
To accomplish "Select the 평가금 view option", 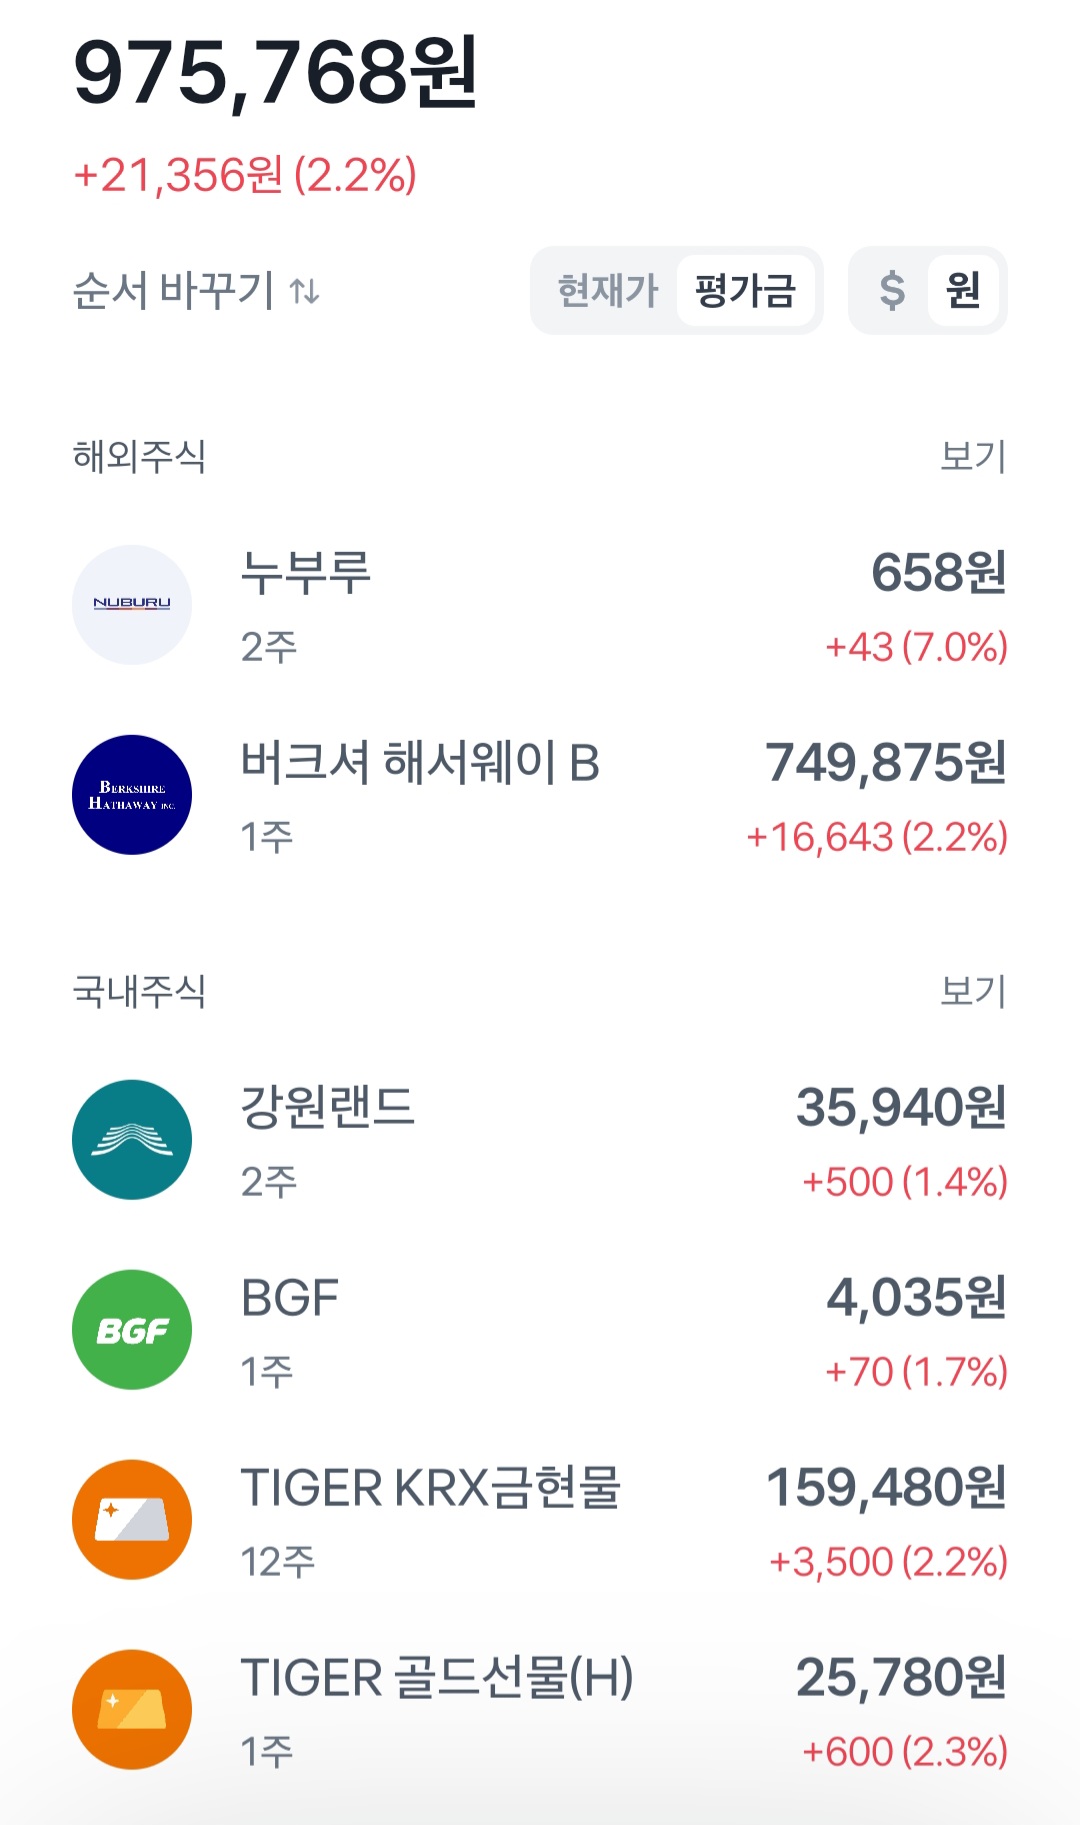I will click(x=746, y=291).
